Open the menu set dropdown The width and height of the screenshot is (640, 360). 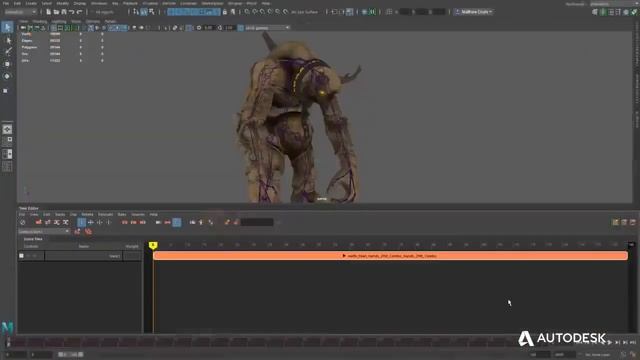(x=20, y=12)
